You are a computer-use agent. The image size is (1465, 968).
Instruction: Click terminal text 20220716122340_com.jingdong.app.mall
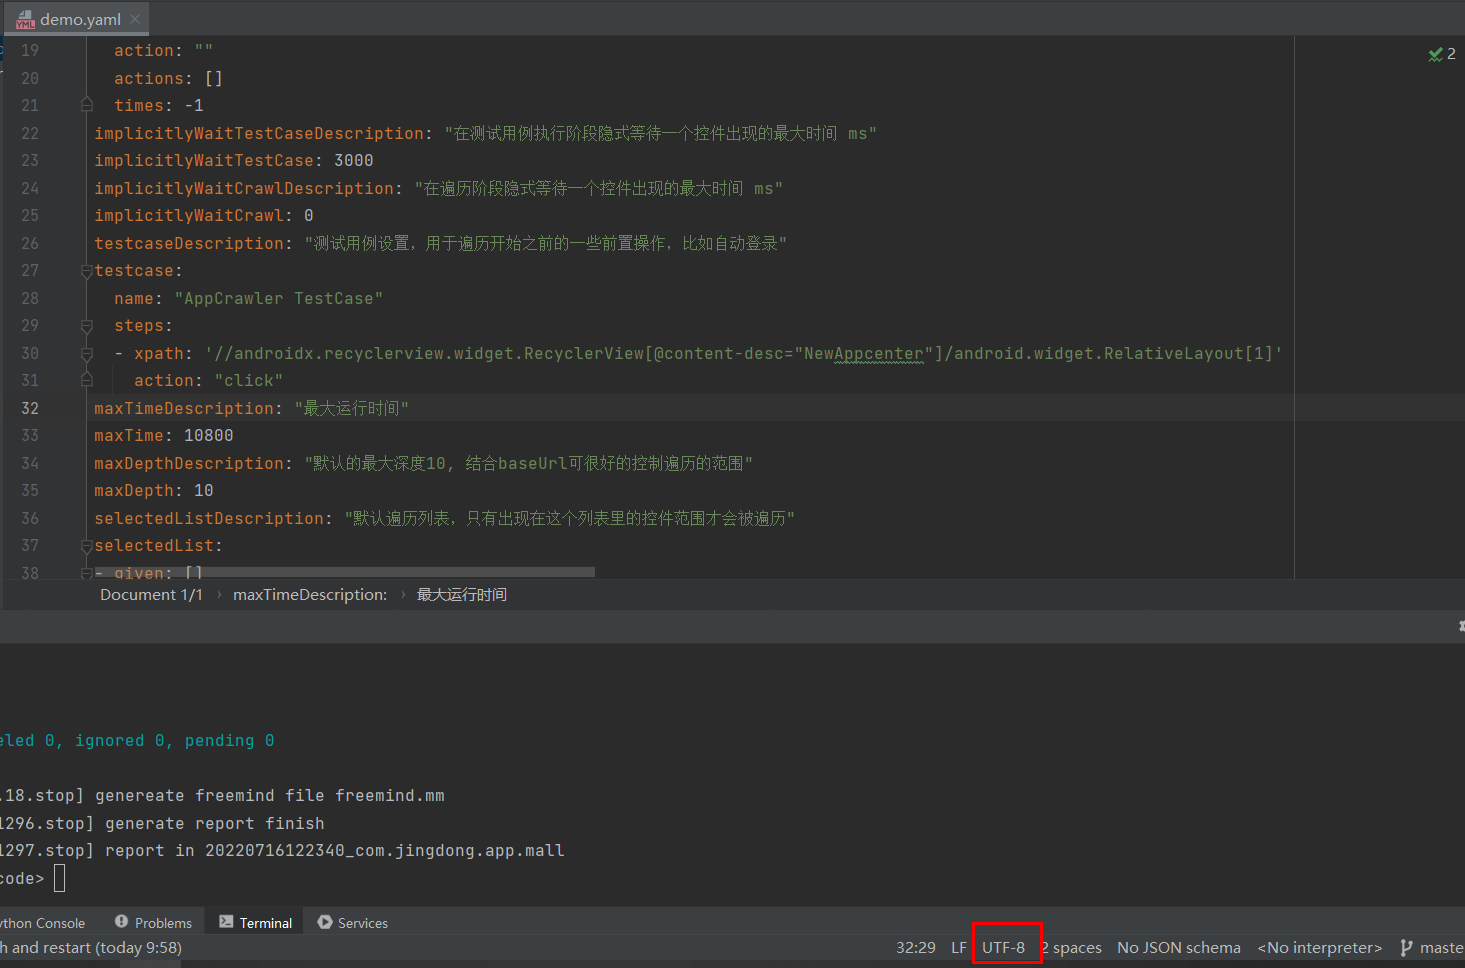(x=385, y=850)
